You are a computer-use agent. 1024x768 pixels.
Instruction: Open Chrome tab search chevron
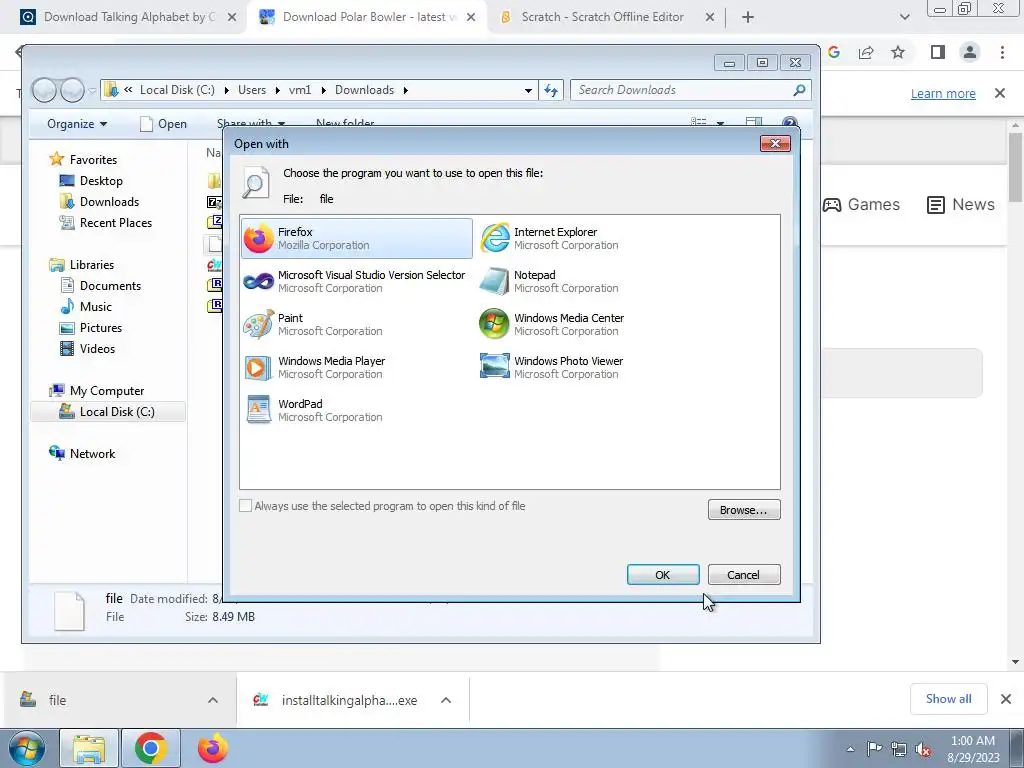[x=904, y=17]
